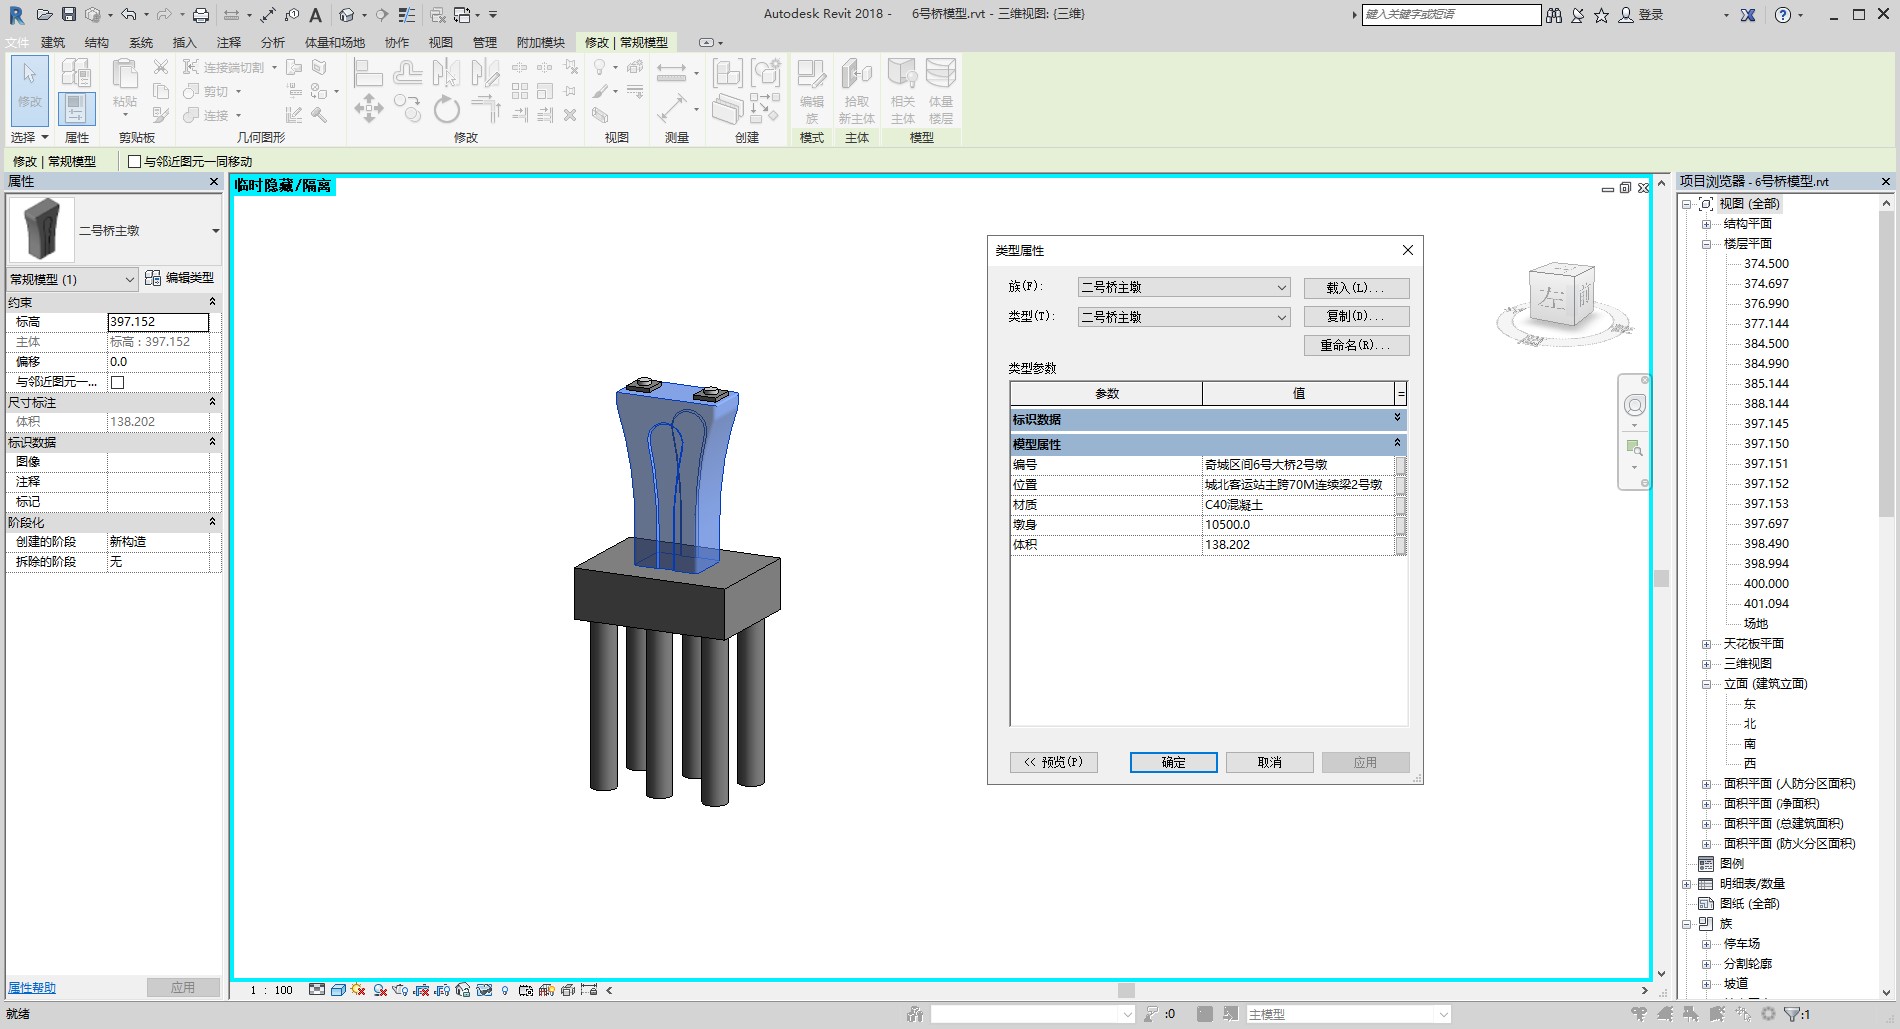Click the 重命名(R)... button
This screenshot has height=1029, width=1900.
coord(1356,345)
